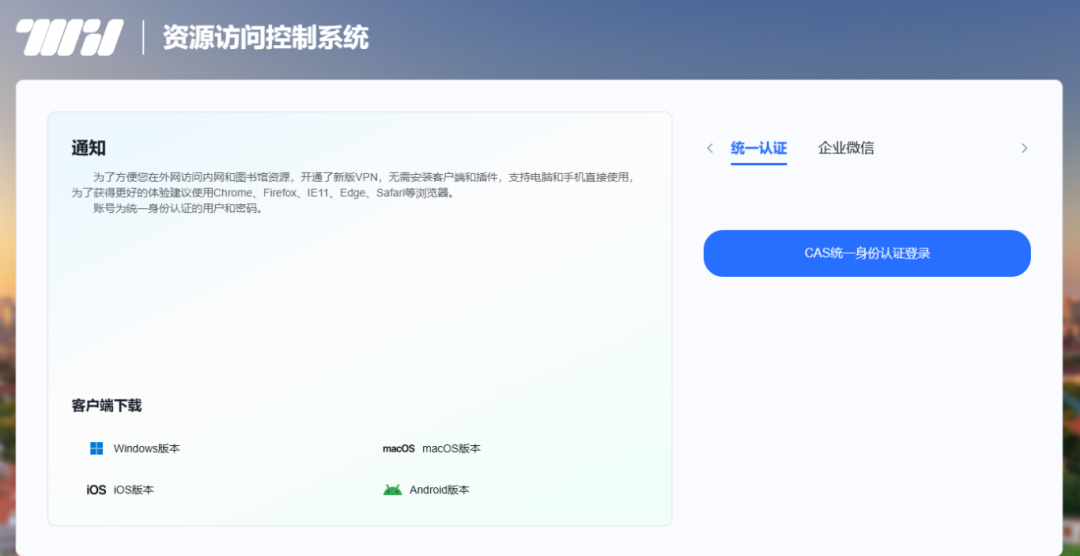The height and width of the screenshot is (556, 1080).
Task: Click the Windows logo icon
Action: coord(96,448)
